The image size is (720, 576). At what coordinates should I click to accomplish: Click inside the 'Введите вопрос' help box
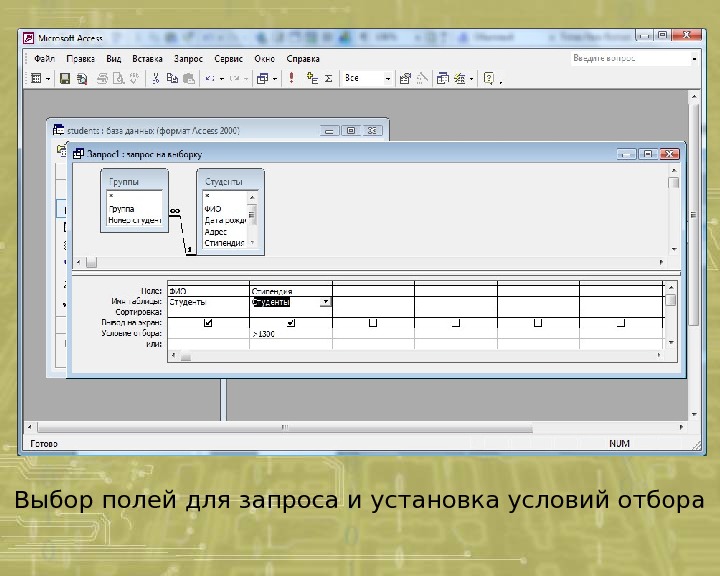click(630, 58)
